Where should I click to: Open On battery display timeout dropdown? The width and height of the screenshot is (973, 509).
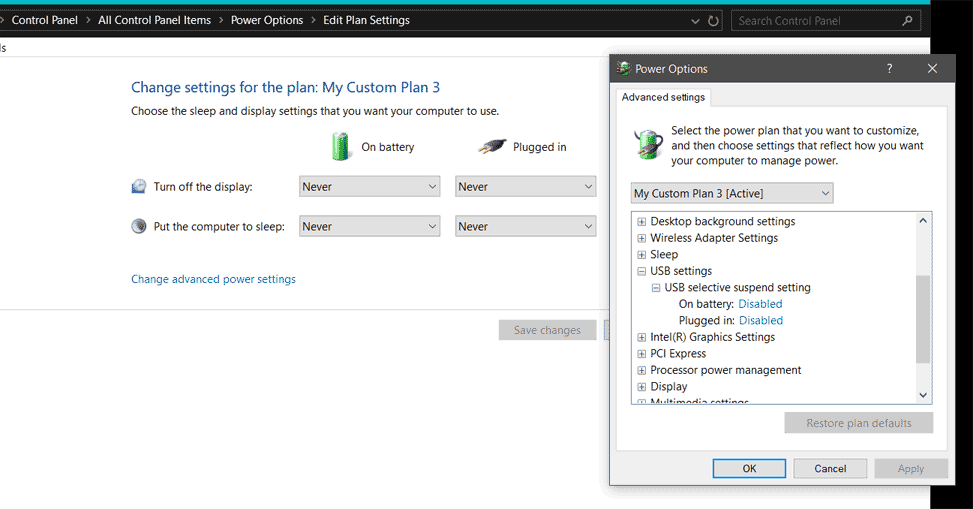[369, 187]
